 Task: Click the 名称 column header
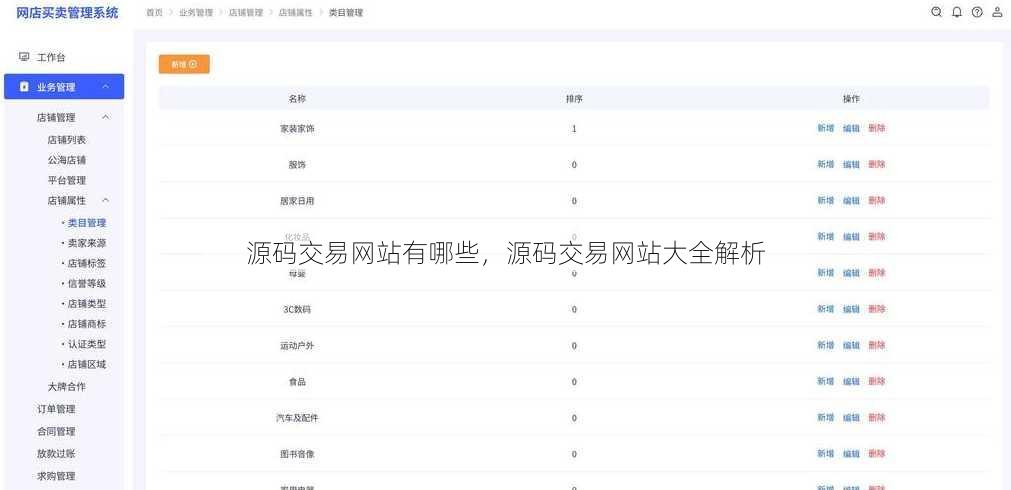coord(297,99)
